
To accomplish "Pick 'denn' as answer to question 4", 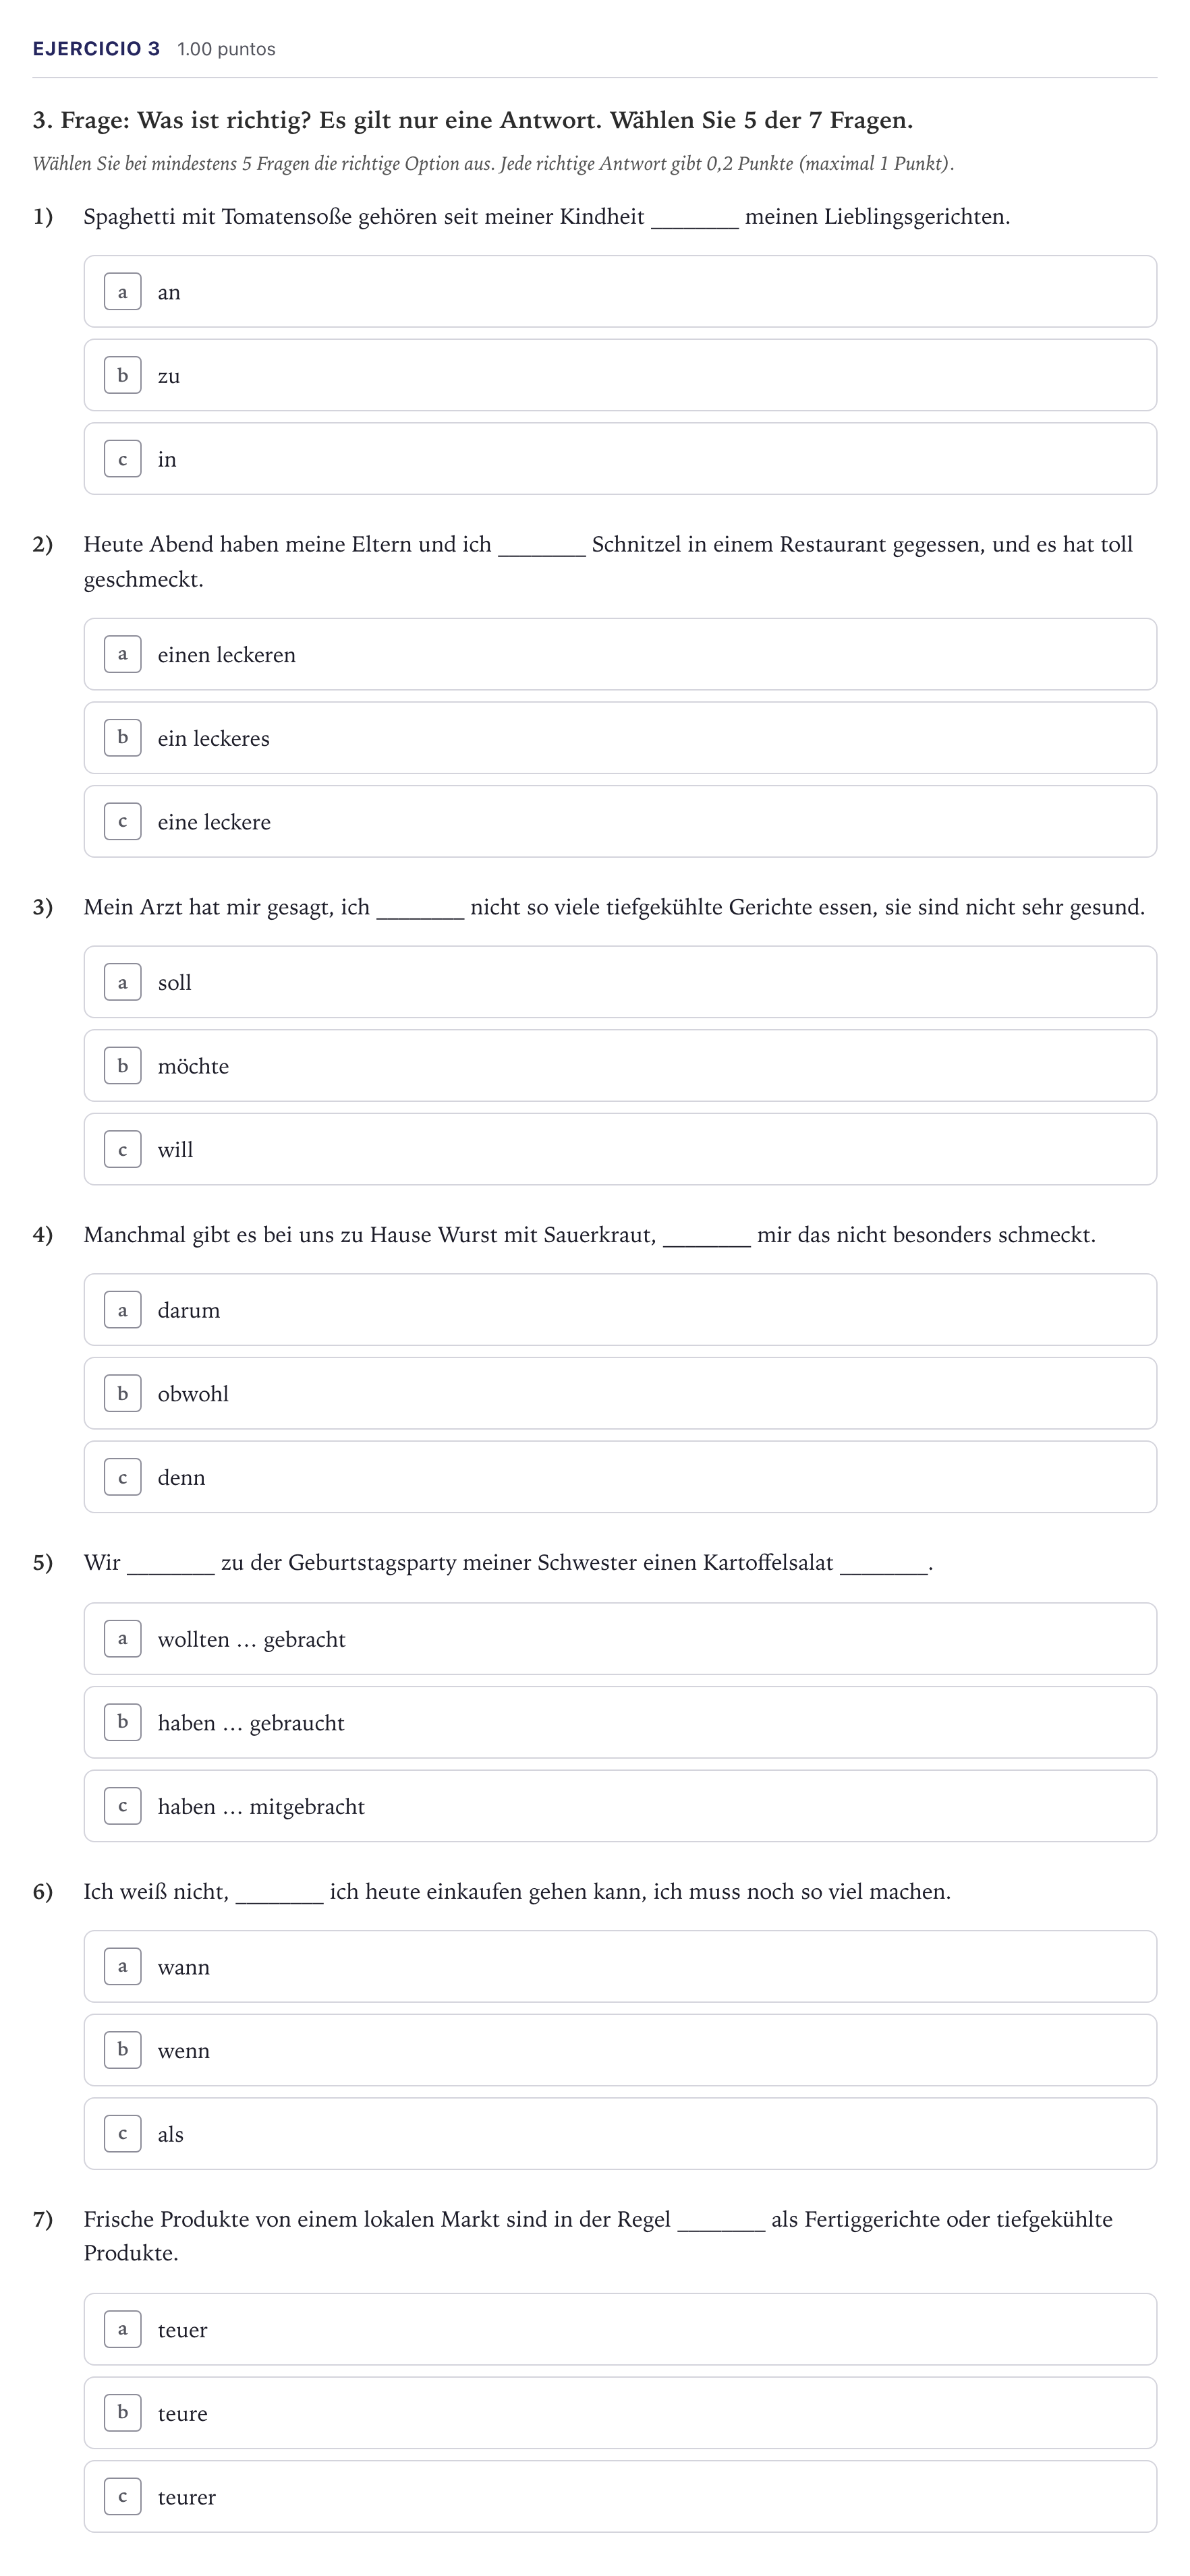I will pyautogui.click(x=620, y=1477).
